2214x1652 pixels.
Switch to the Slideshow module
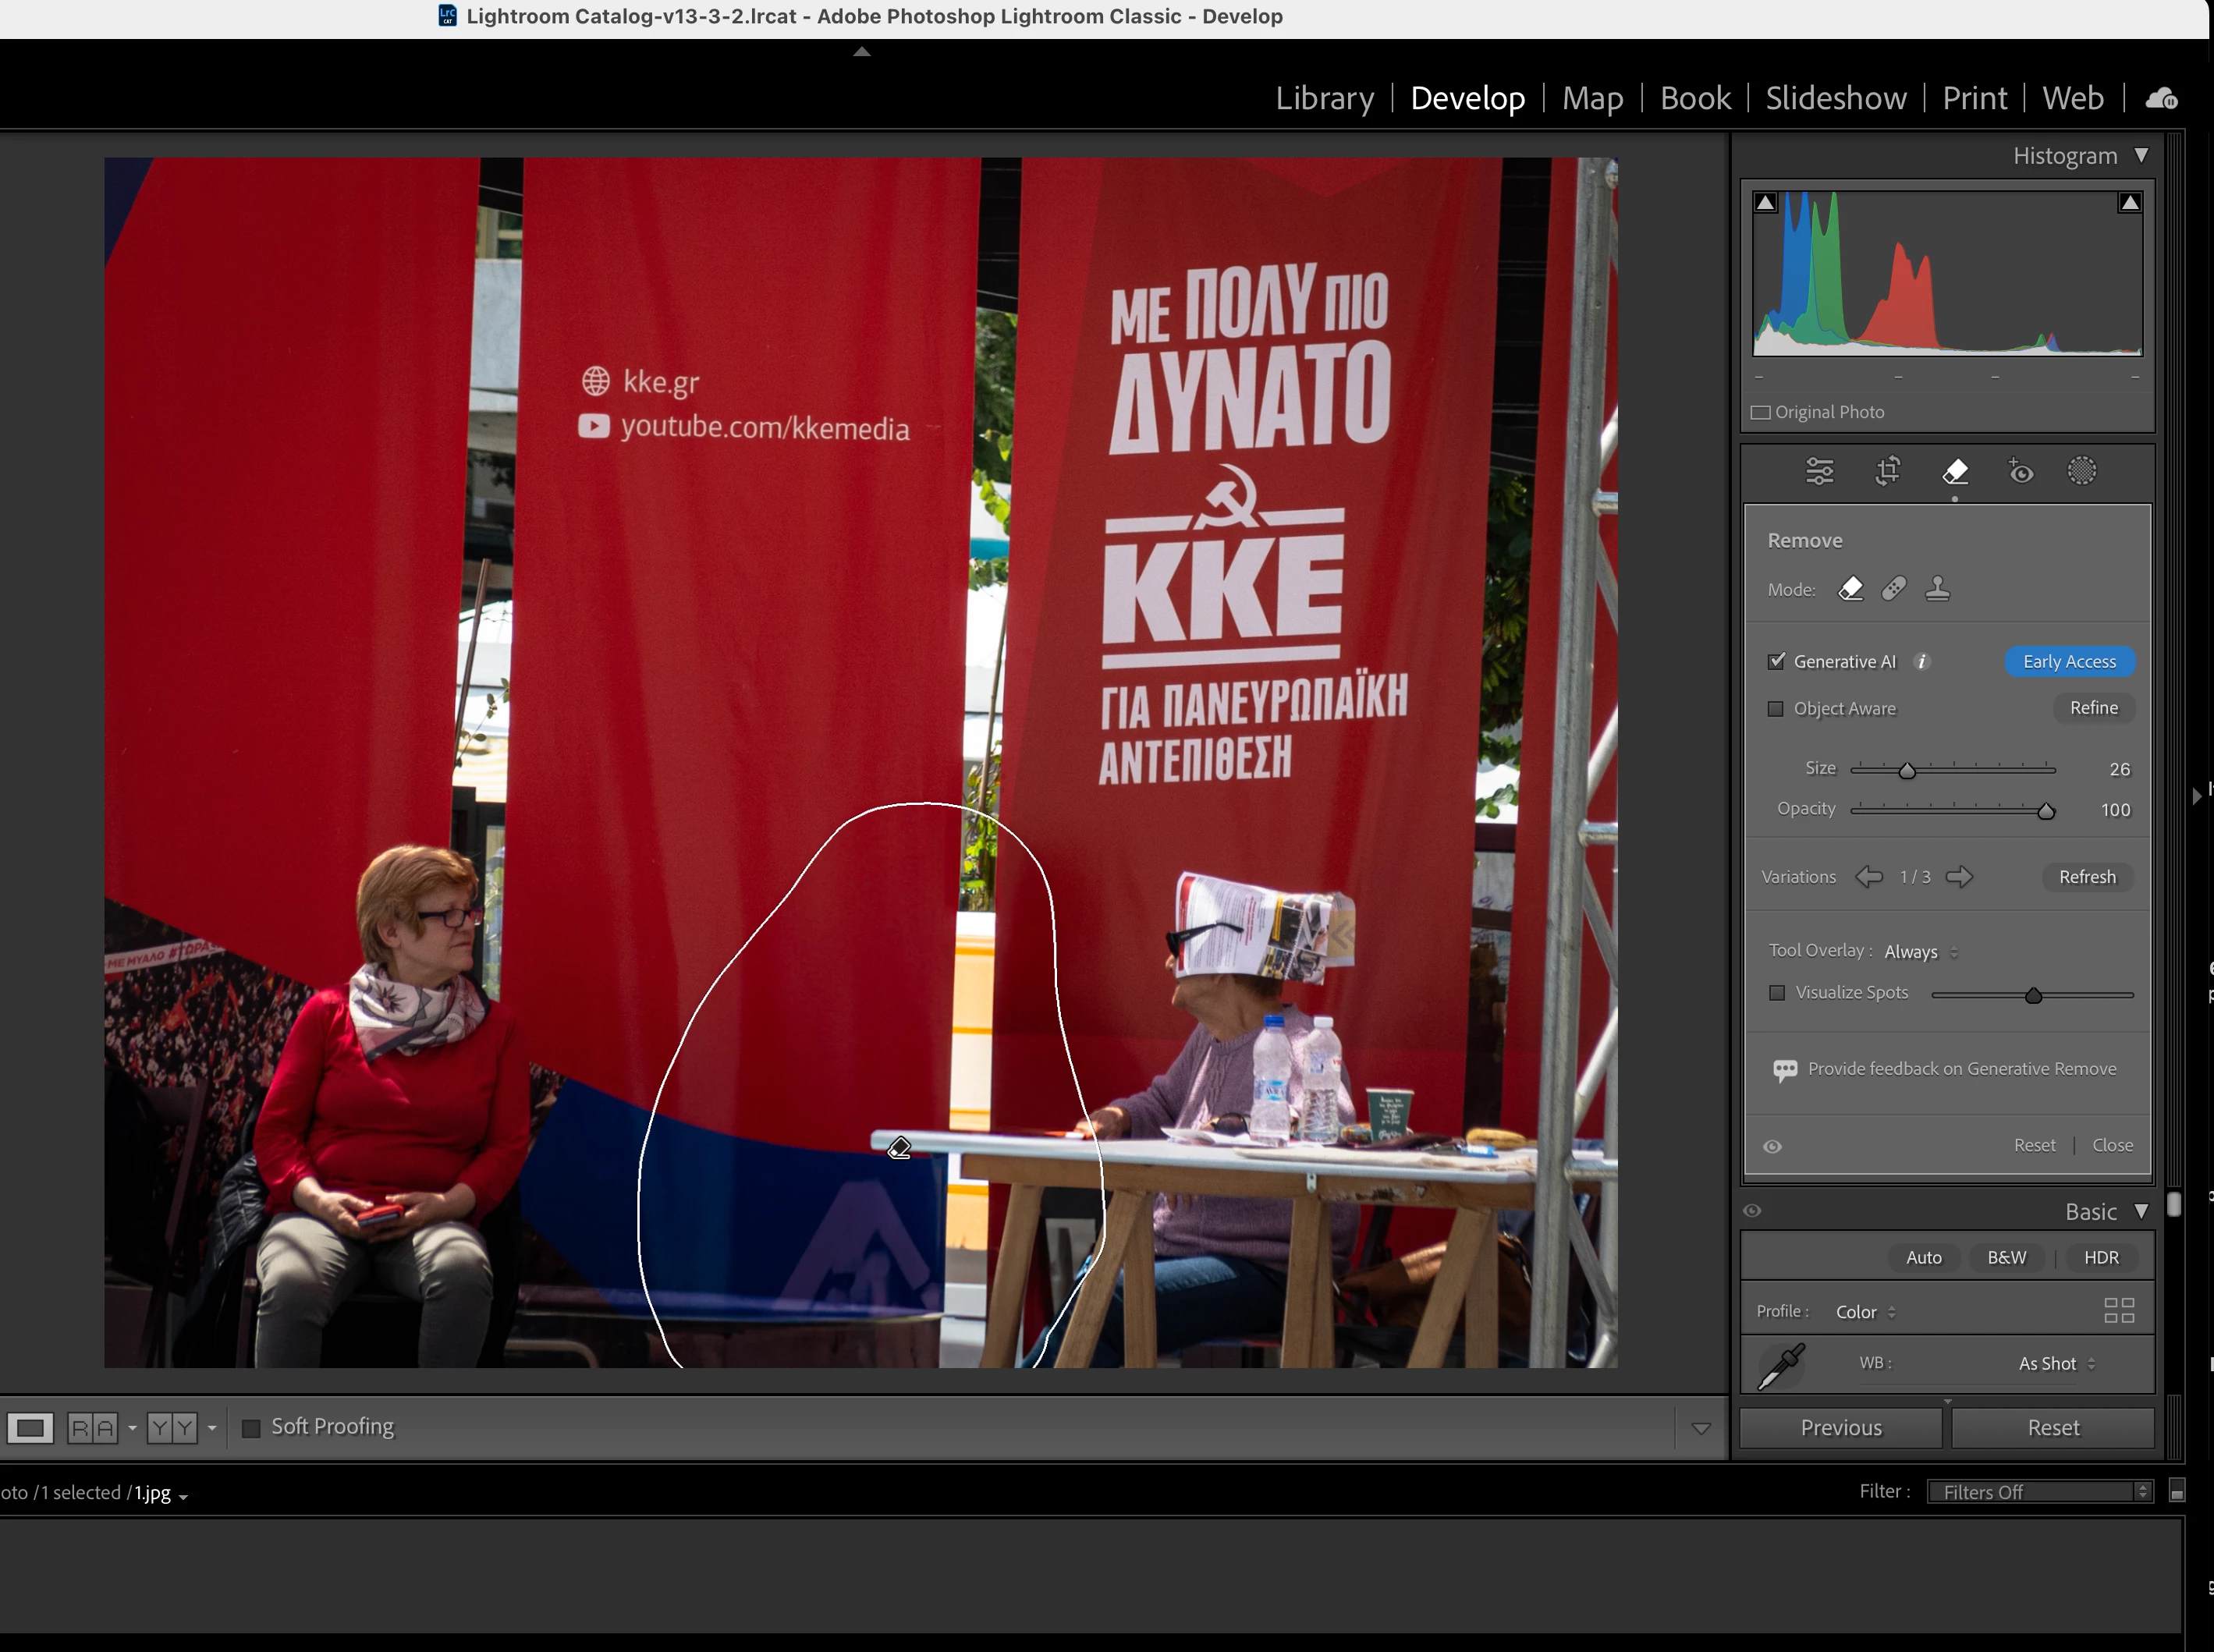click(x=1835, y=99)
